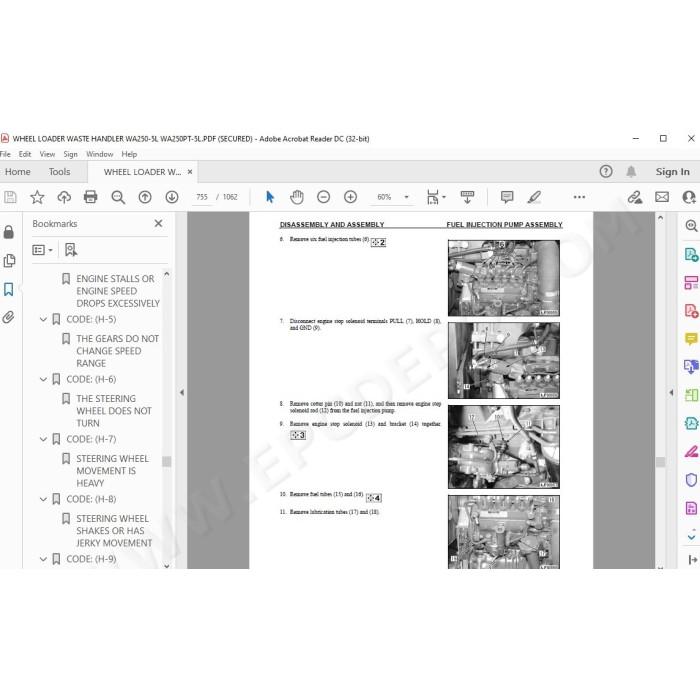Toggle the Bookmarks panel icon
Image resolution: width=700 pixels, height=700 pixels.
tap(8, 289)
